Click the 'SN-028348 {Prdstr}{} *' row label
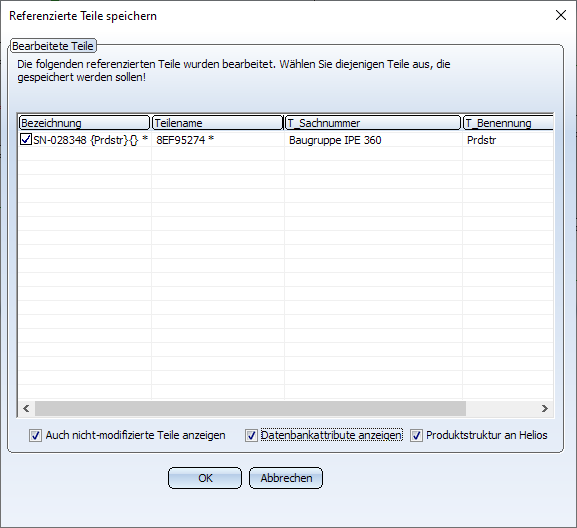 pos(91,140)
